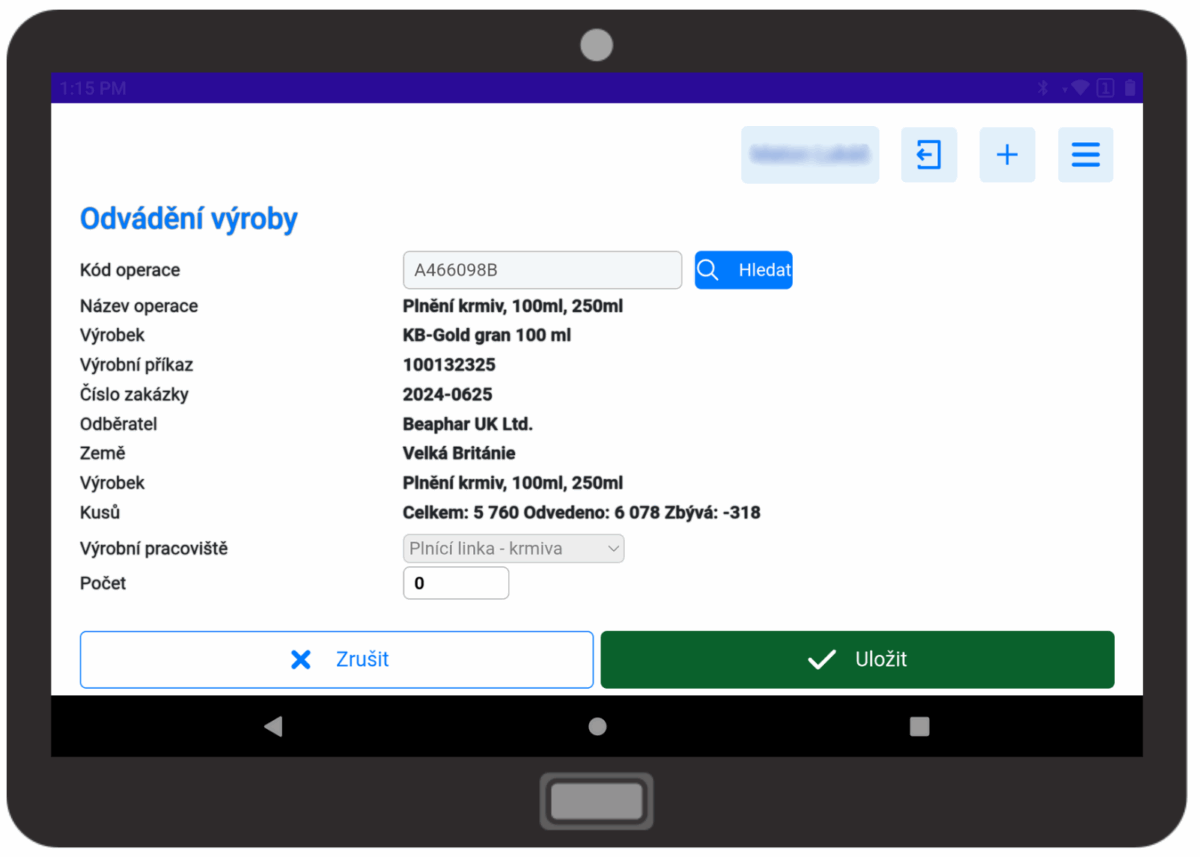The width and height of the screenshot is (1200, 857).
Task: Click the blurred user name button
Action: tap(809, 155)
